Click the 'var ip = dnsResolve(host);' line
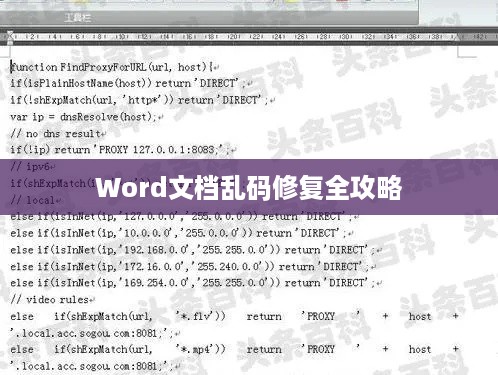The height and width of the screenshot is (375, 498). [87, 117]
